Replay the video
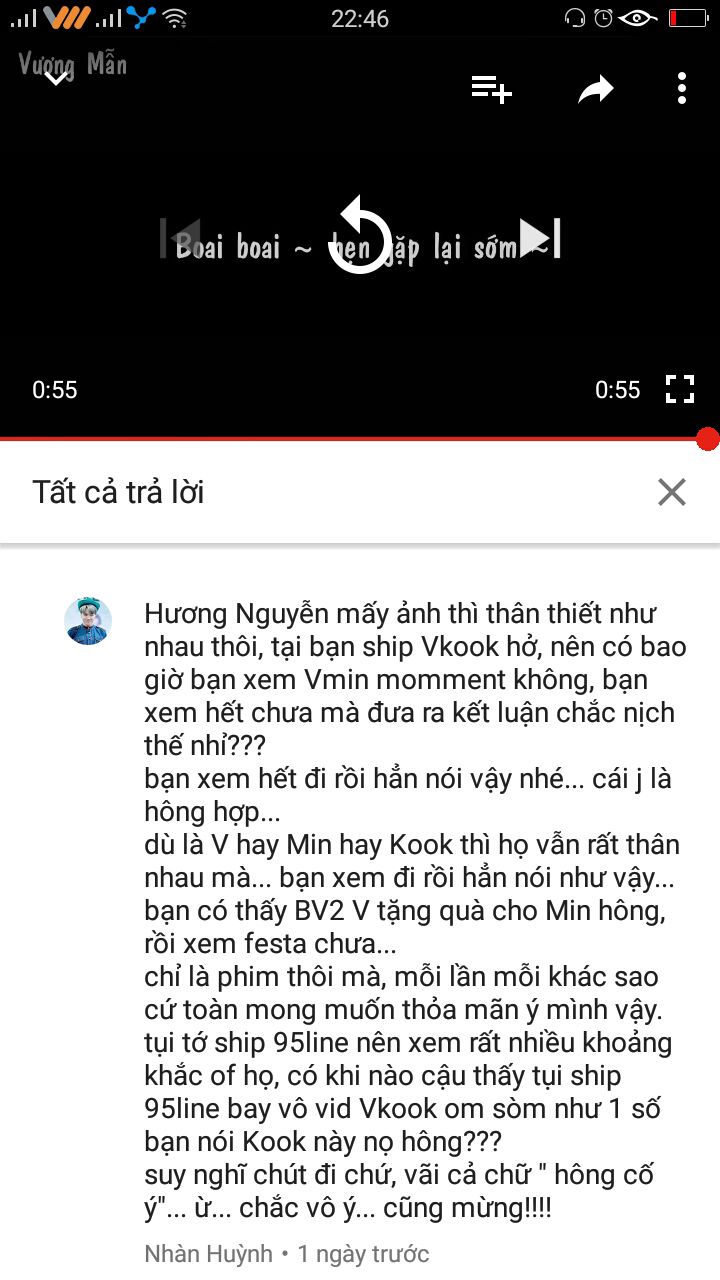 pos(359,236)
